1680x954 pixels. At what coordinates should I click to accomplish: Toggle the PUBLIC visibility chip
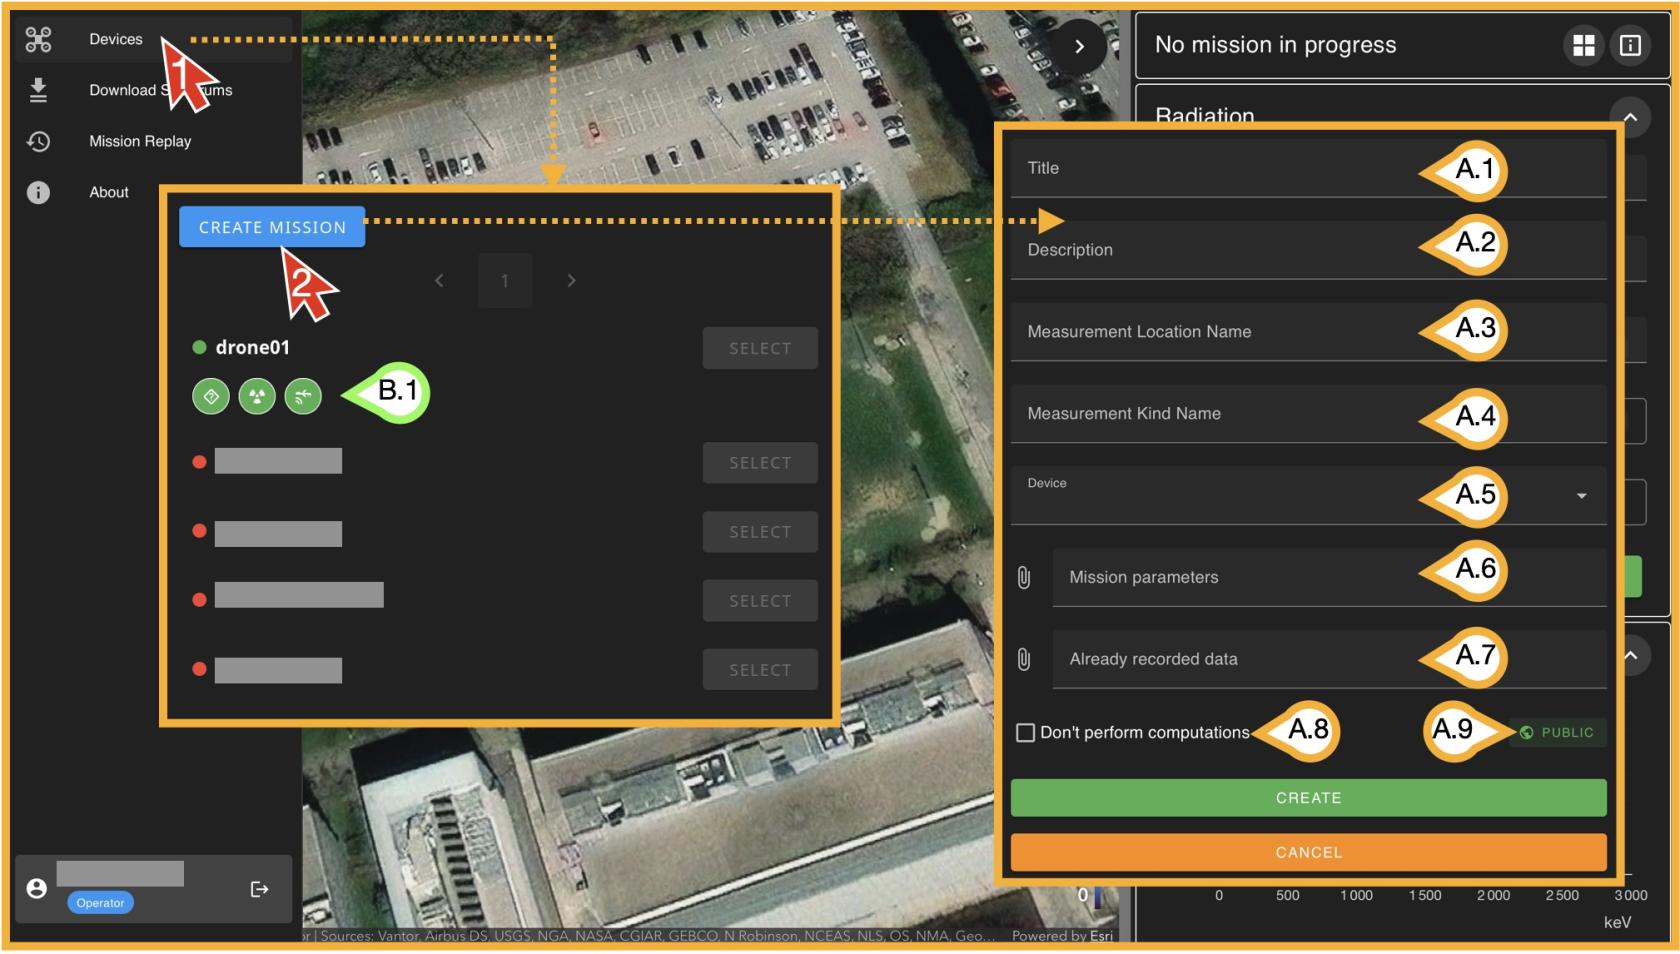click(1557, 733)
